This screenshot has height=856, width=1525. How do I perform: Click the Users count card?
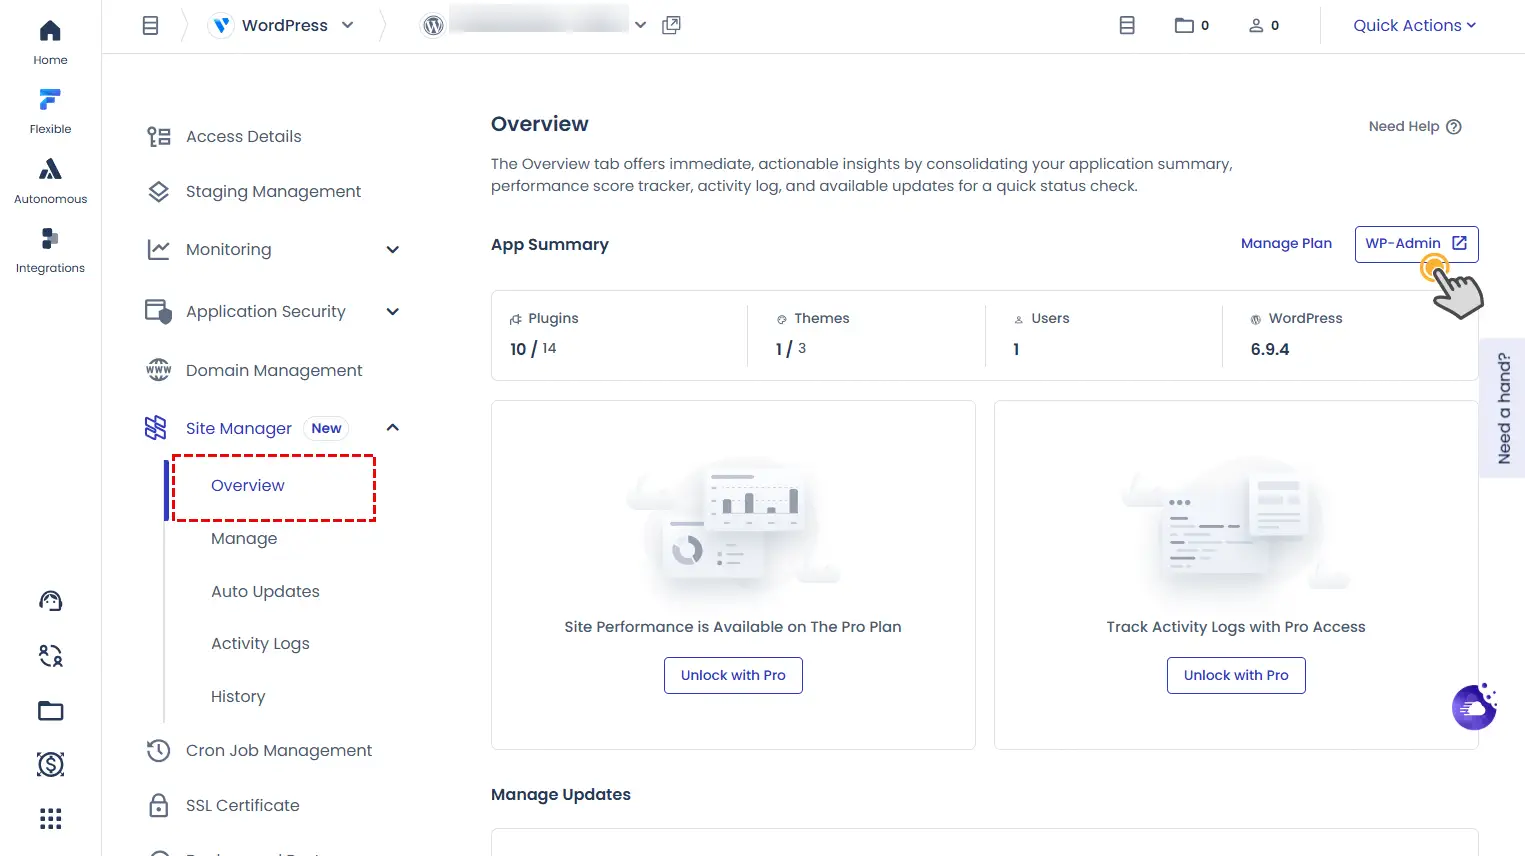point(1103,336)
